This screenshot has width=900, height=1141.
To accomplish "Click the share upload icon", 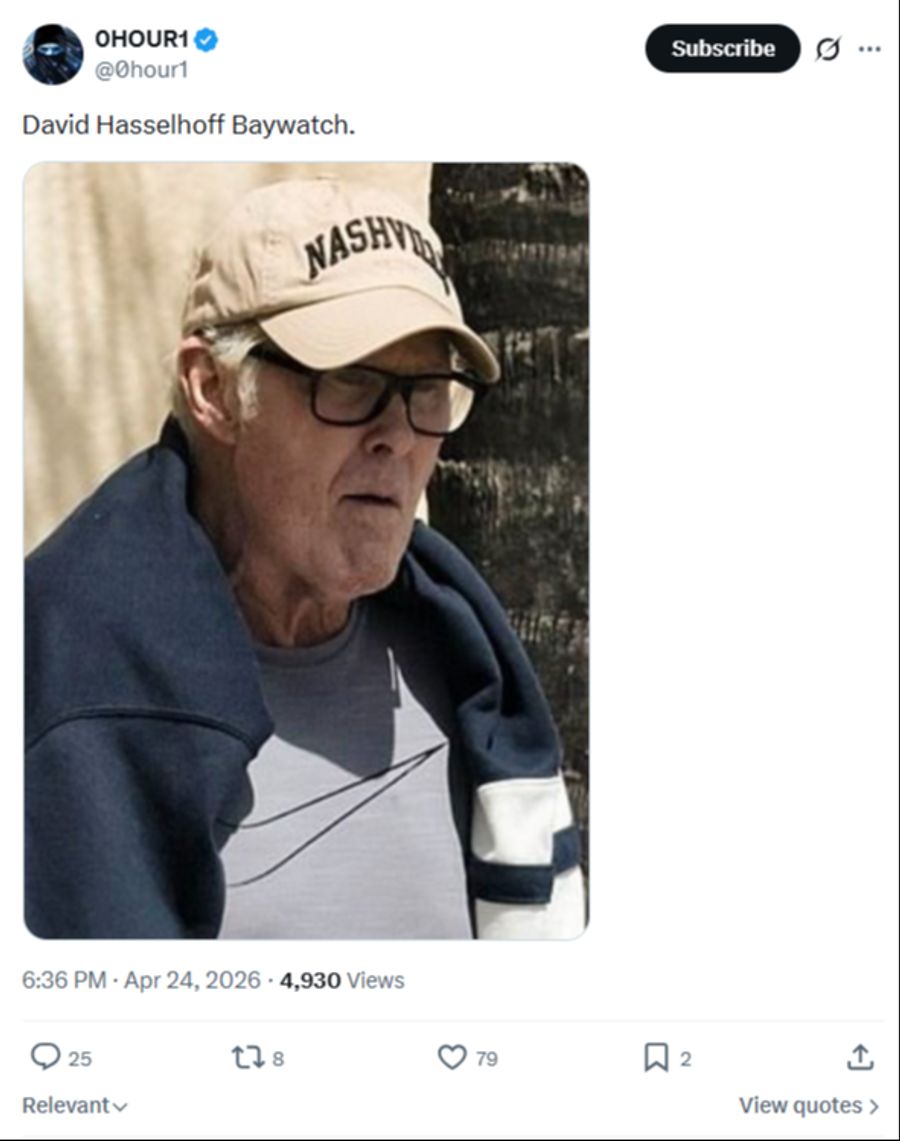I will (x=860, y=1057).
